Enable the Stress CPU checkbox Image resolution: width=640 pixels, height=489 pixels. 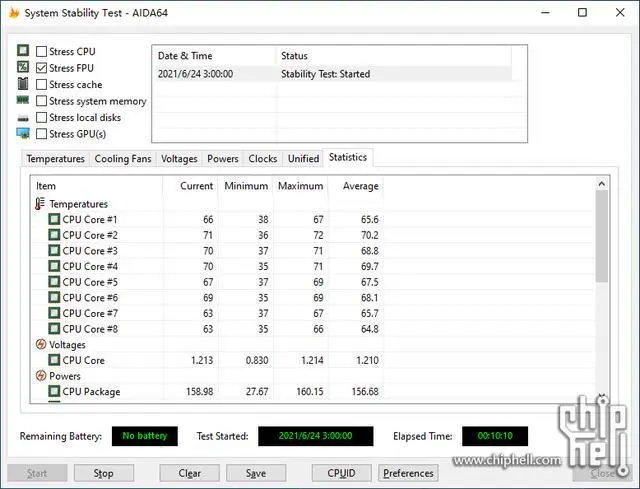click(41, 51)
